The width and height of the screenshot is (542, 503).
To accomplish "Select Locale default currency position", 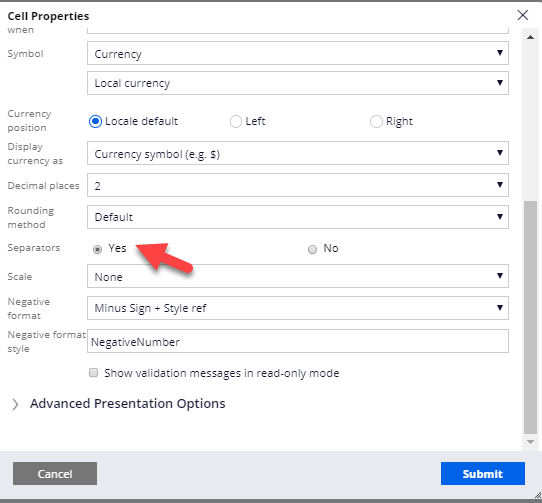I will [95, 121].
